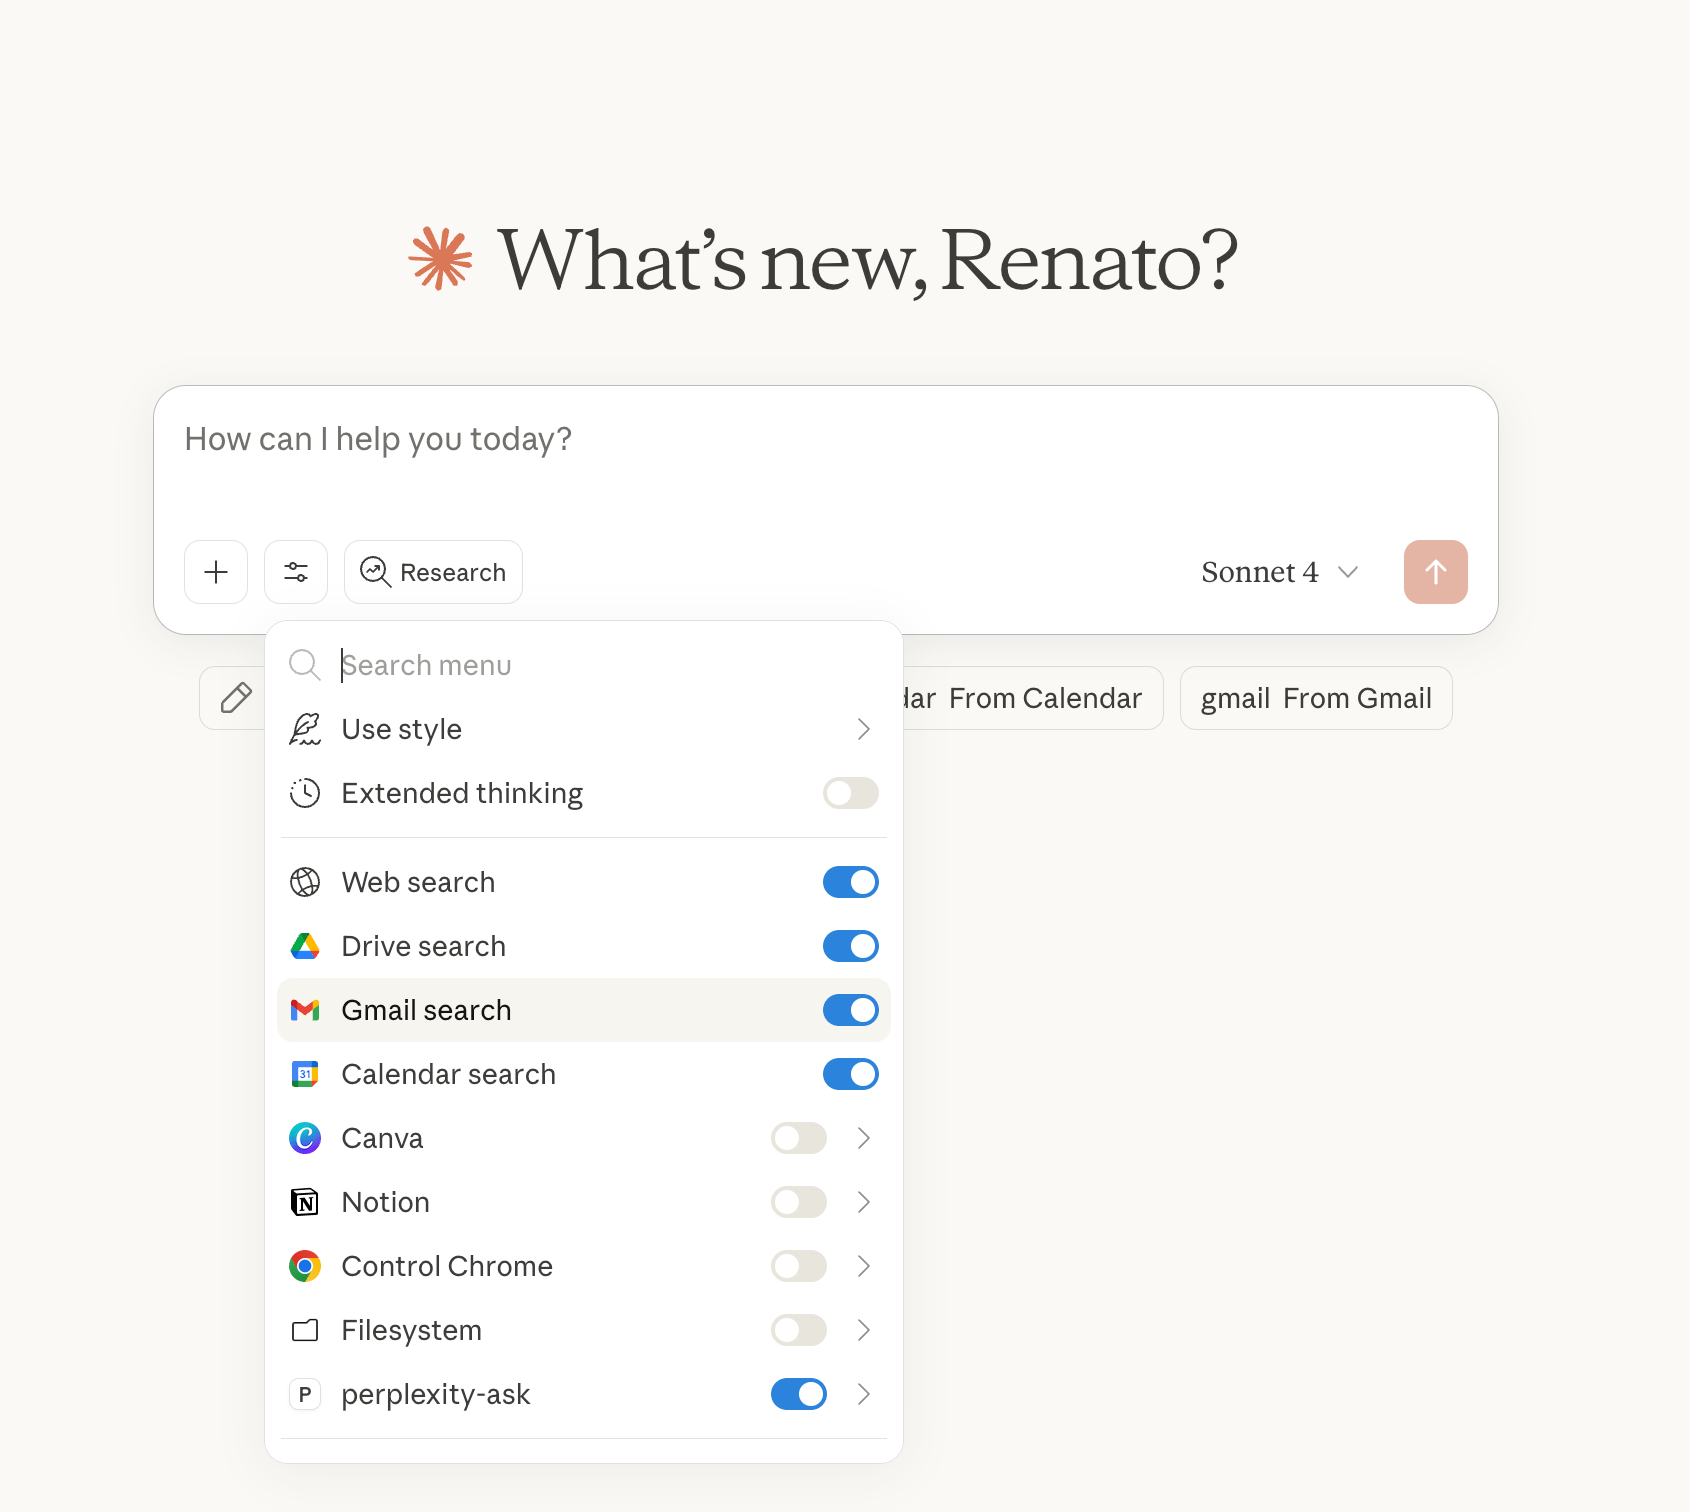Click the Extended thinking clock icon
This screenshot has width=1690, height=1512.
(305, 793)
